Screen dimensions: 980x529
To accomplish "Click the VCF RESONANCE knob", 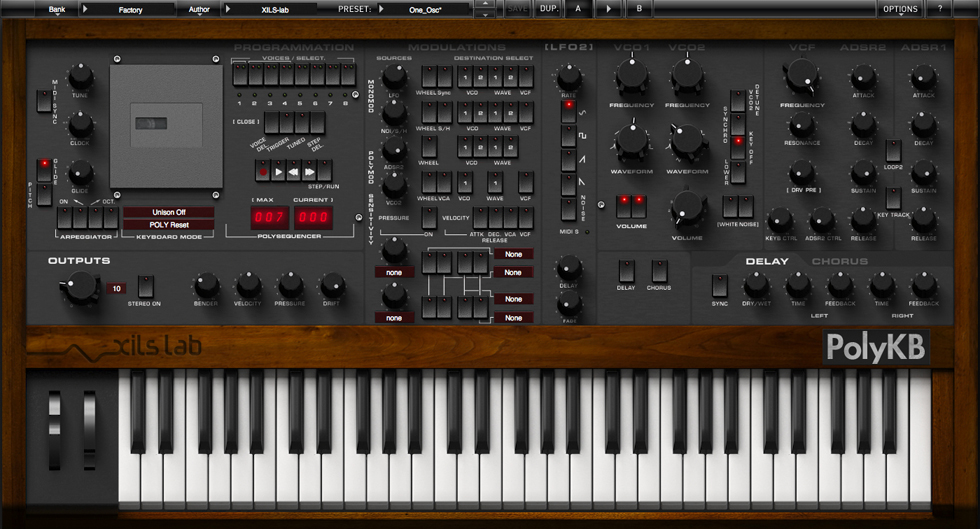I will click(801, 126).
